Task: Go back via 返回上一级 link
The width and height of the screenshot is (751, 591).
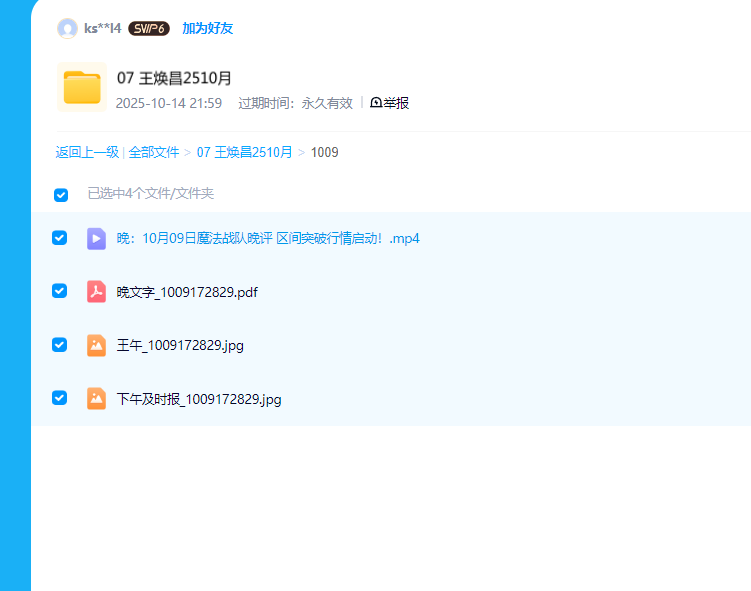Action: (87, 152)
